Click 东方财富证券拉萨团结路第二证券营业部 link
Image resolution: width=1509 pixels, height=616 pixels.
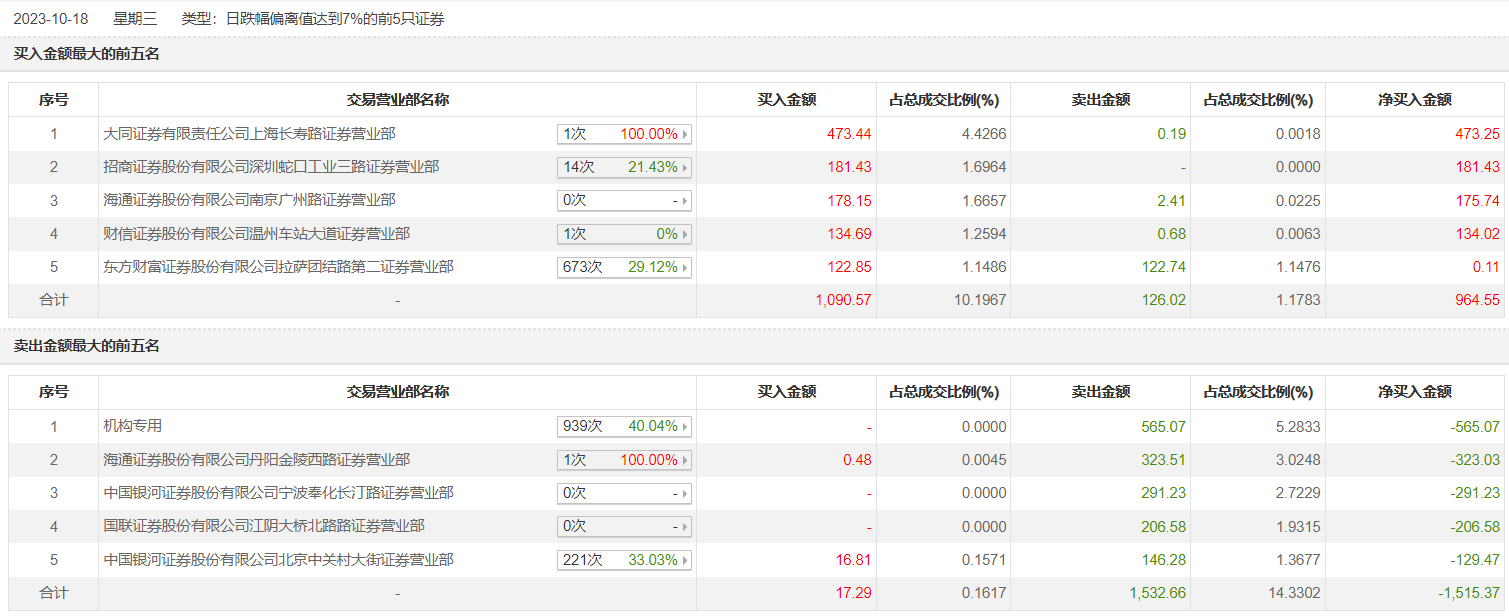278,267
